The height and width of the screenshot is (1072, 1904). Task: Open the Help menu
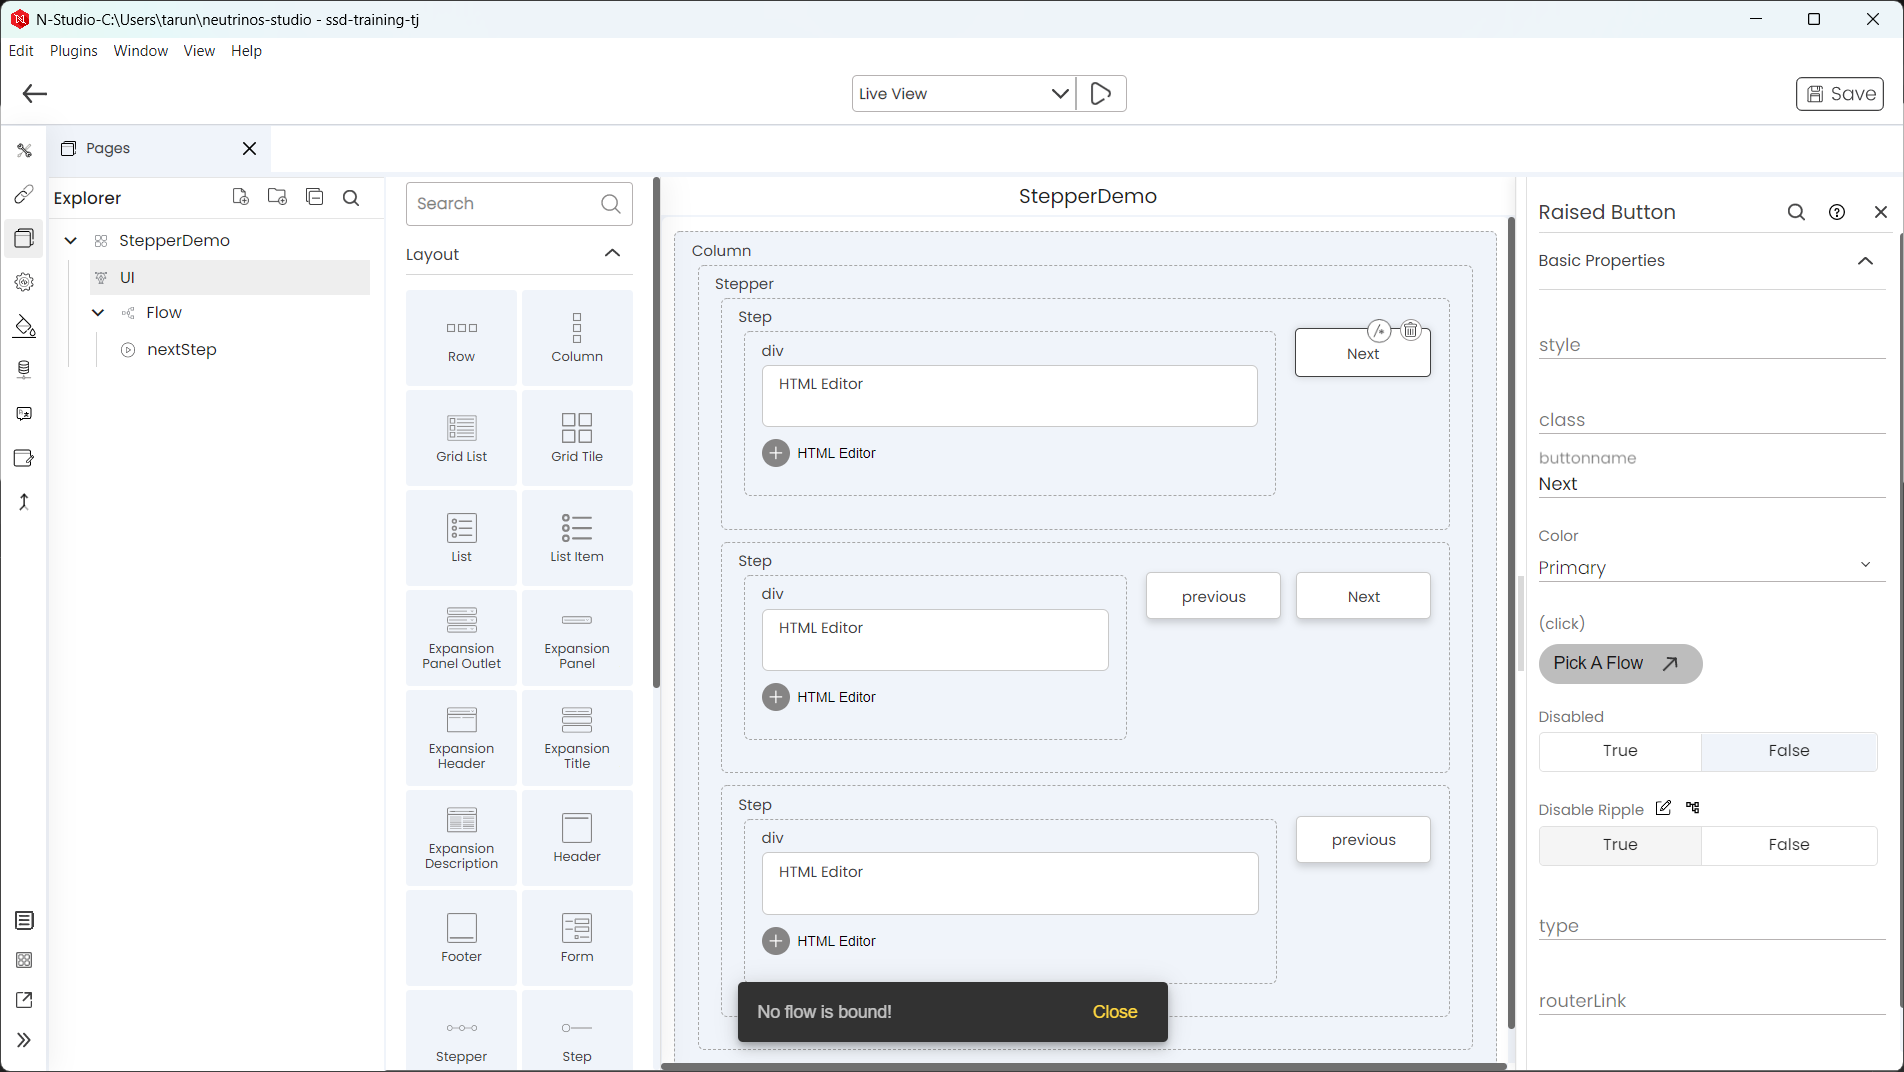pyautogui.click(x=246, y=51)
